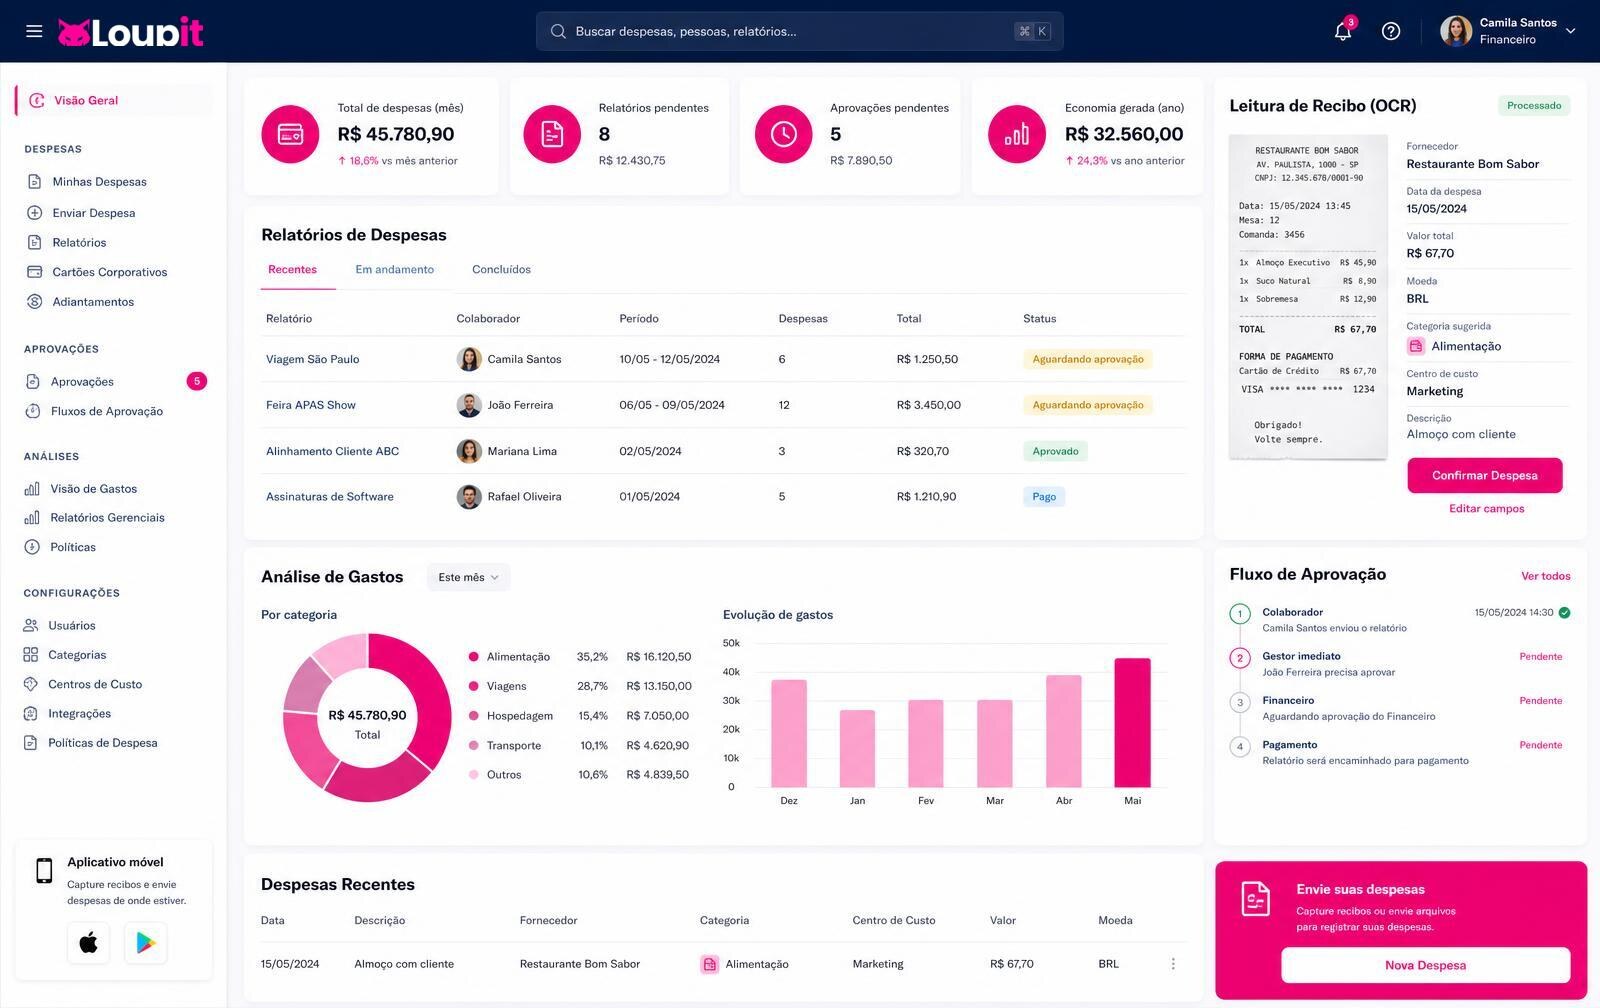This screenshot has height=1008, width=1600.
Task: Open three-dot menu for Almoço com cliente
Action: tap(1172, 964)
